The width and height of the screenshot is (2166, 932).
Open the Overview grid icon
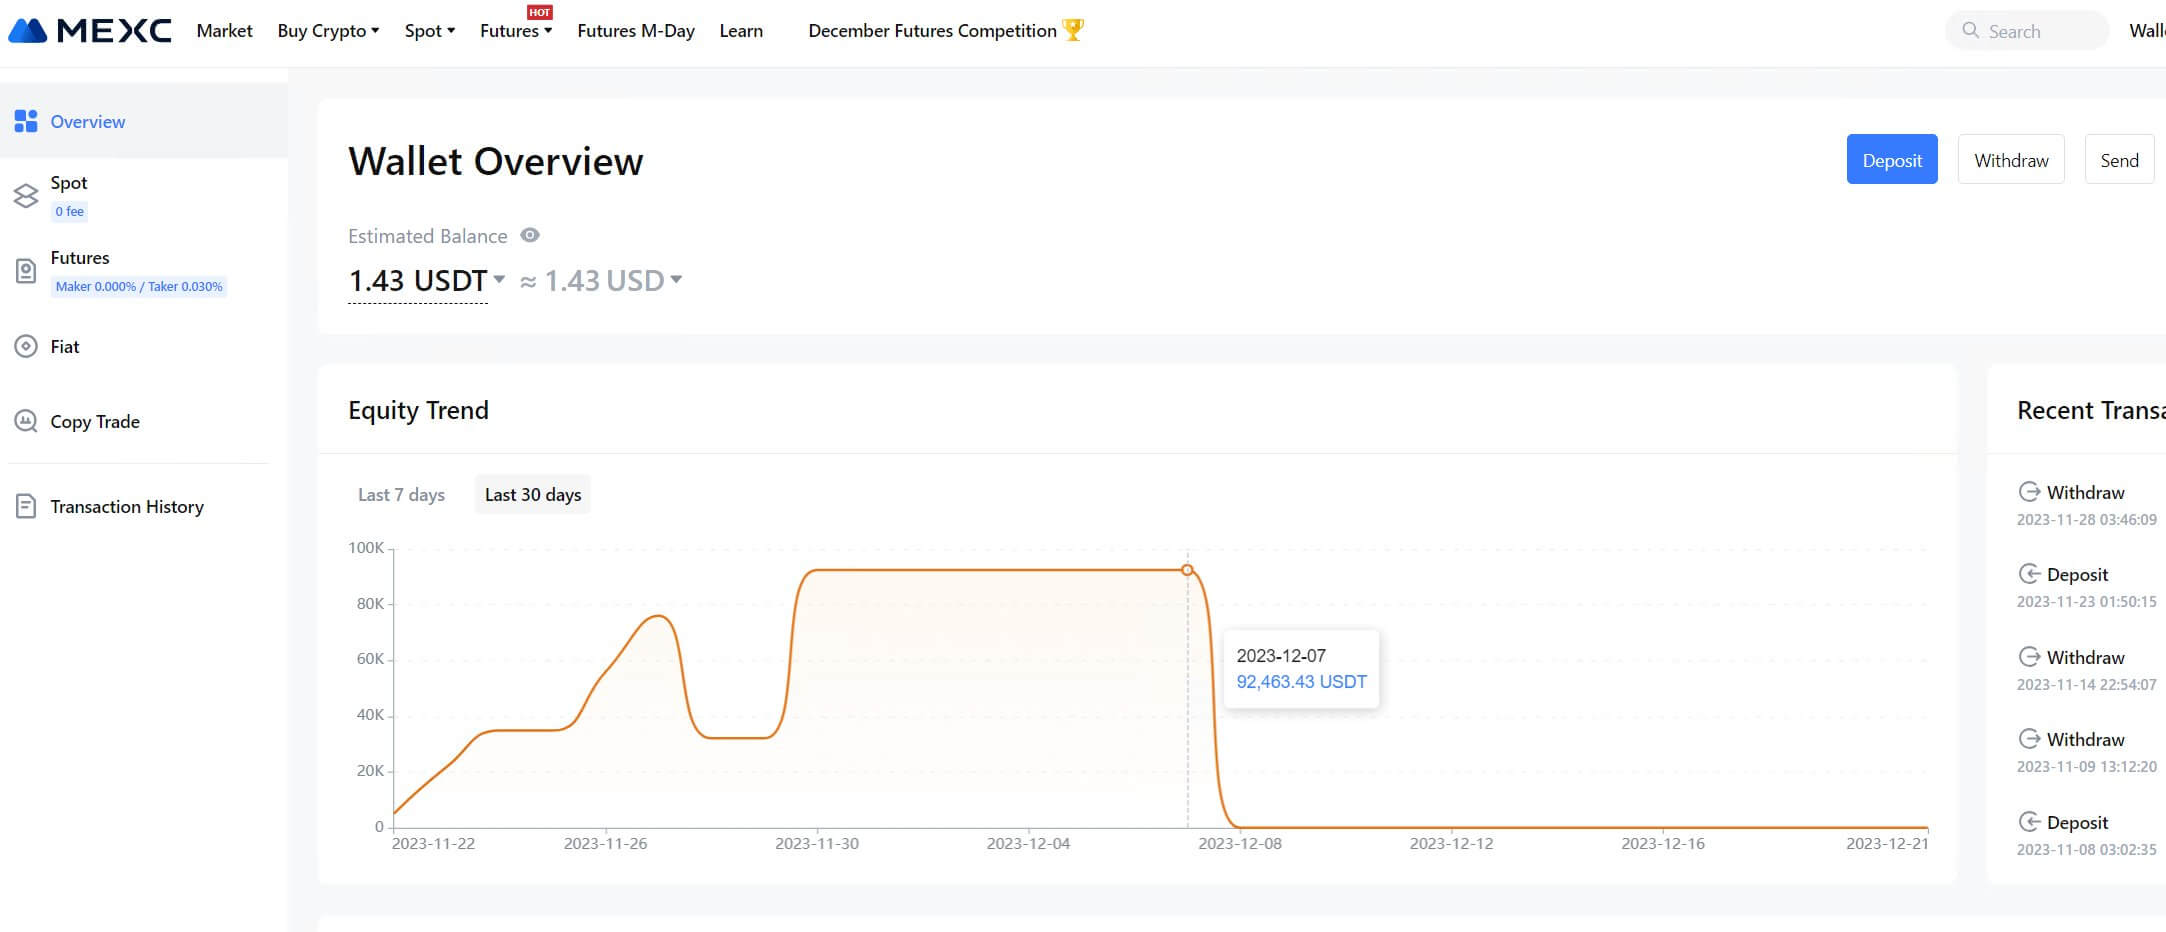tap(26, 122)
